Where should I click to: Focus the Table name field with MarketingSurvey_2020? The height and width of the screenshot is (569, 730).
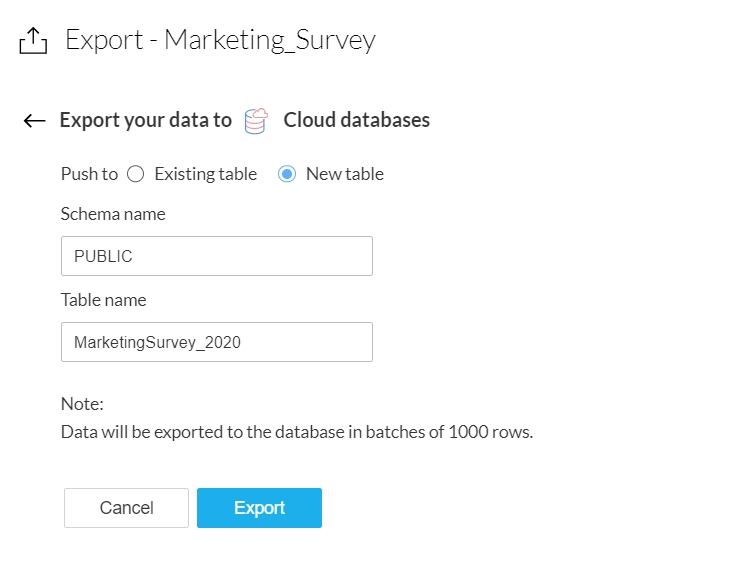pyautogui.click(x=216, y=342)
